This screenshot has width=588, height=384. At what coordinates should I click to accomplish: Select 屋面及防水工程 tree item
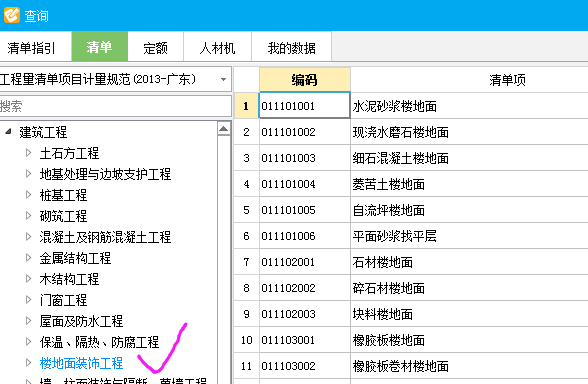coord(81,321)
